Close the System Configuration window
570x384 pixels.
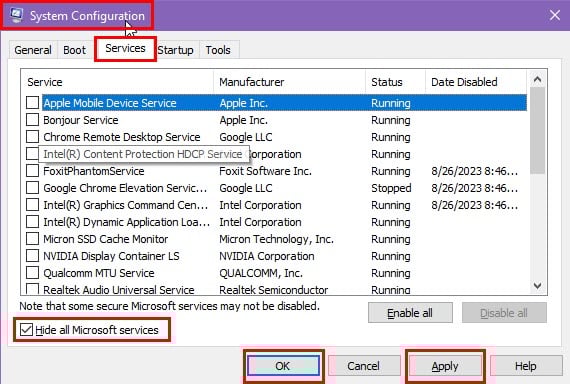pos(555,15)
